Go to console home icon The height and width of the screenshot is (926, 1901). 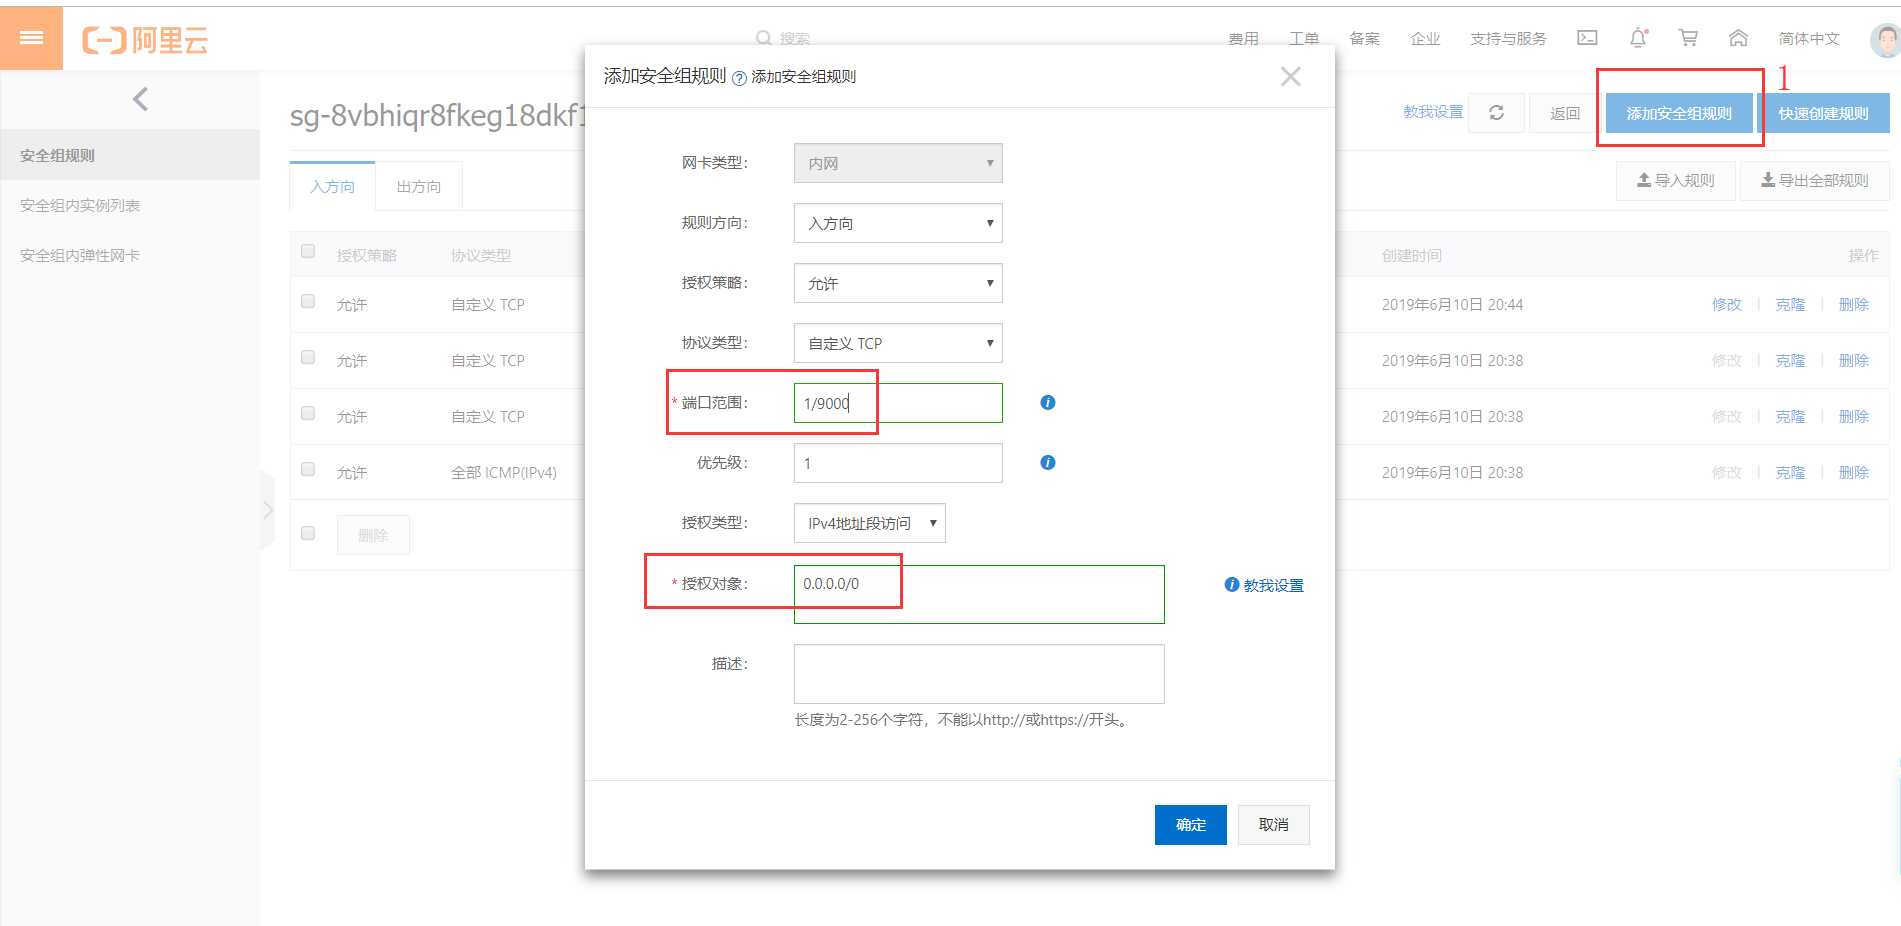[x=1738, y=38]
